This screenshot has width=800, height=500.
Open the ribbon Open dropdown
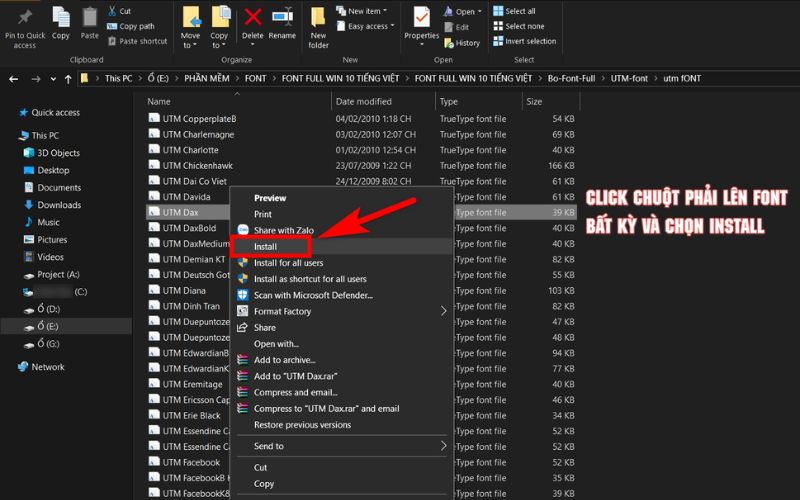pyautogui.click(x=463, y=12)
